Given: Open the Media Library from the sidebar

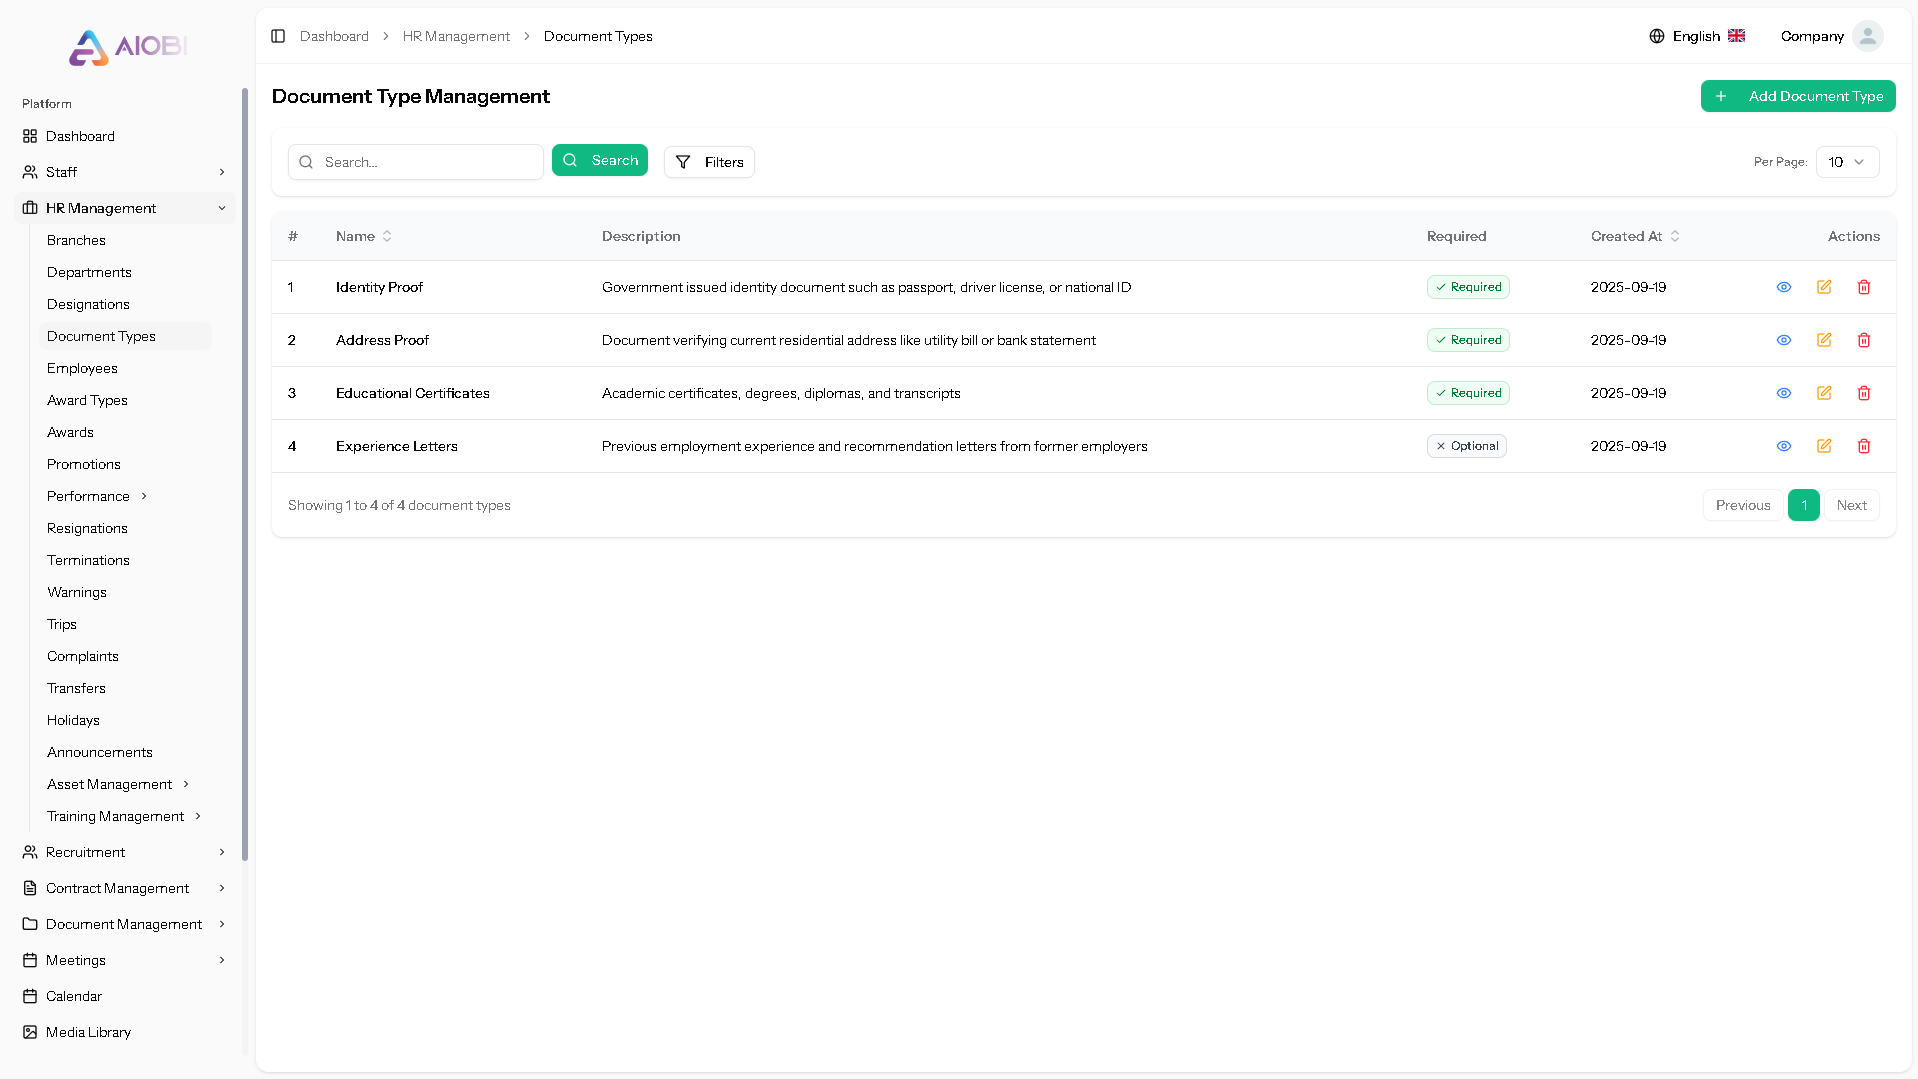Looking at the screenshot, I should click(87, 1032).
